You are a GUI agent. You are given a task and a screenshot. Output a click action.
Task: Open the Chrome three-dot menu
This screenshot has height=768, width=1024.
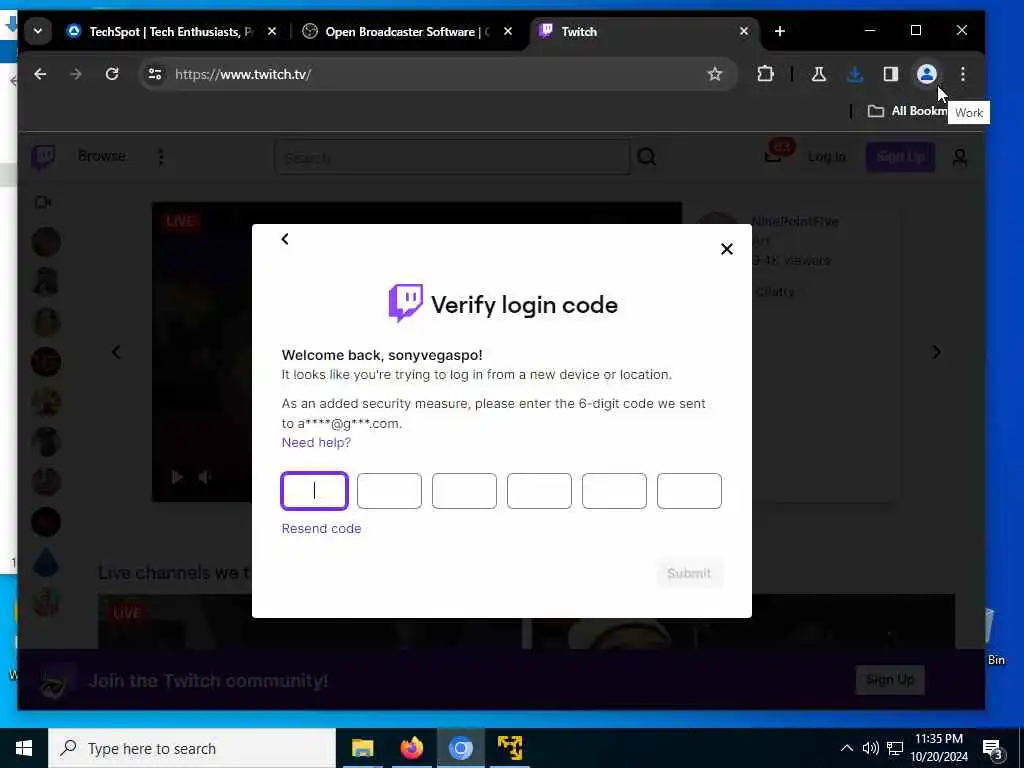click(963, 74)
